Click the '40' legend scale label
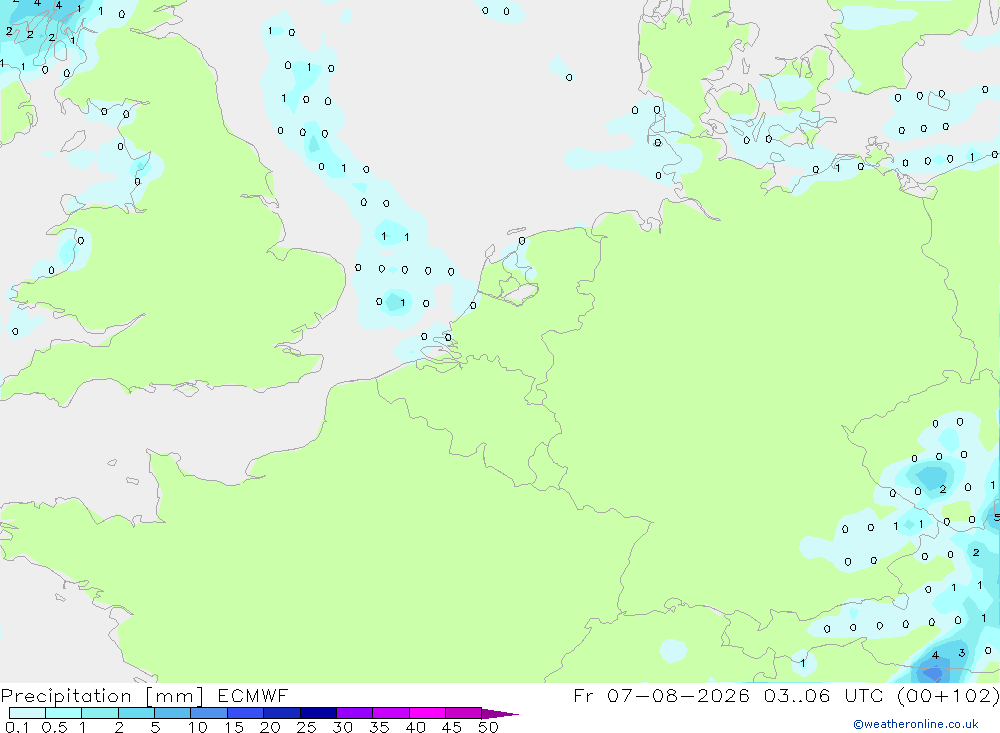This screenshot has width=1000, height=733. coord(415,727)
